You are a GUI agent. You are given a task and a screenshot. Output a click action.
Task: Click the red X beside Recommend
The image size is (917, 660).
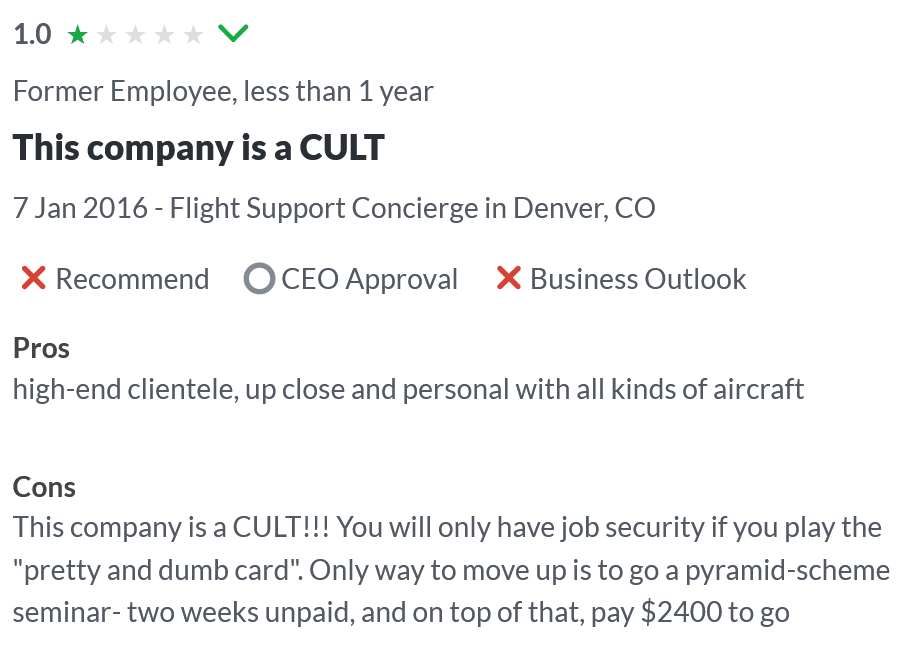(33, 278)
